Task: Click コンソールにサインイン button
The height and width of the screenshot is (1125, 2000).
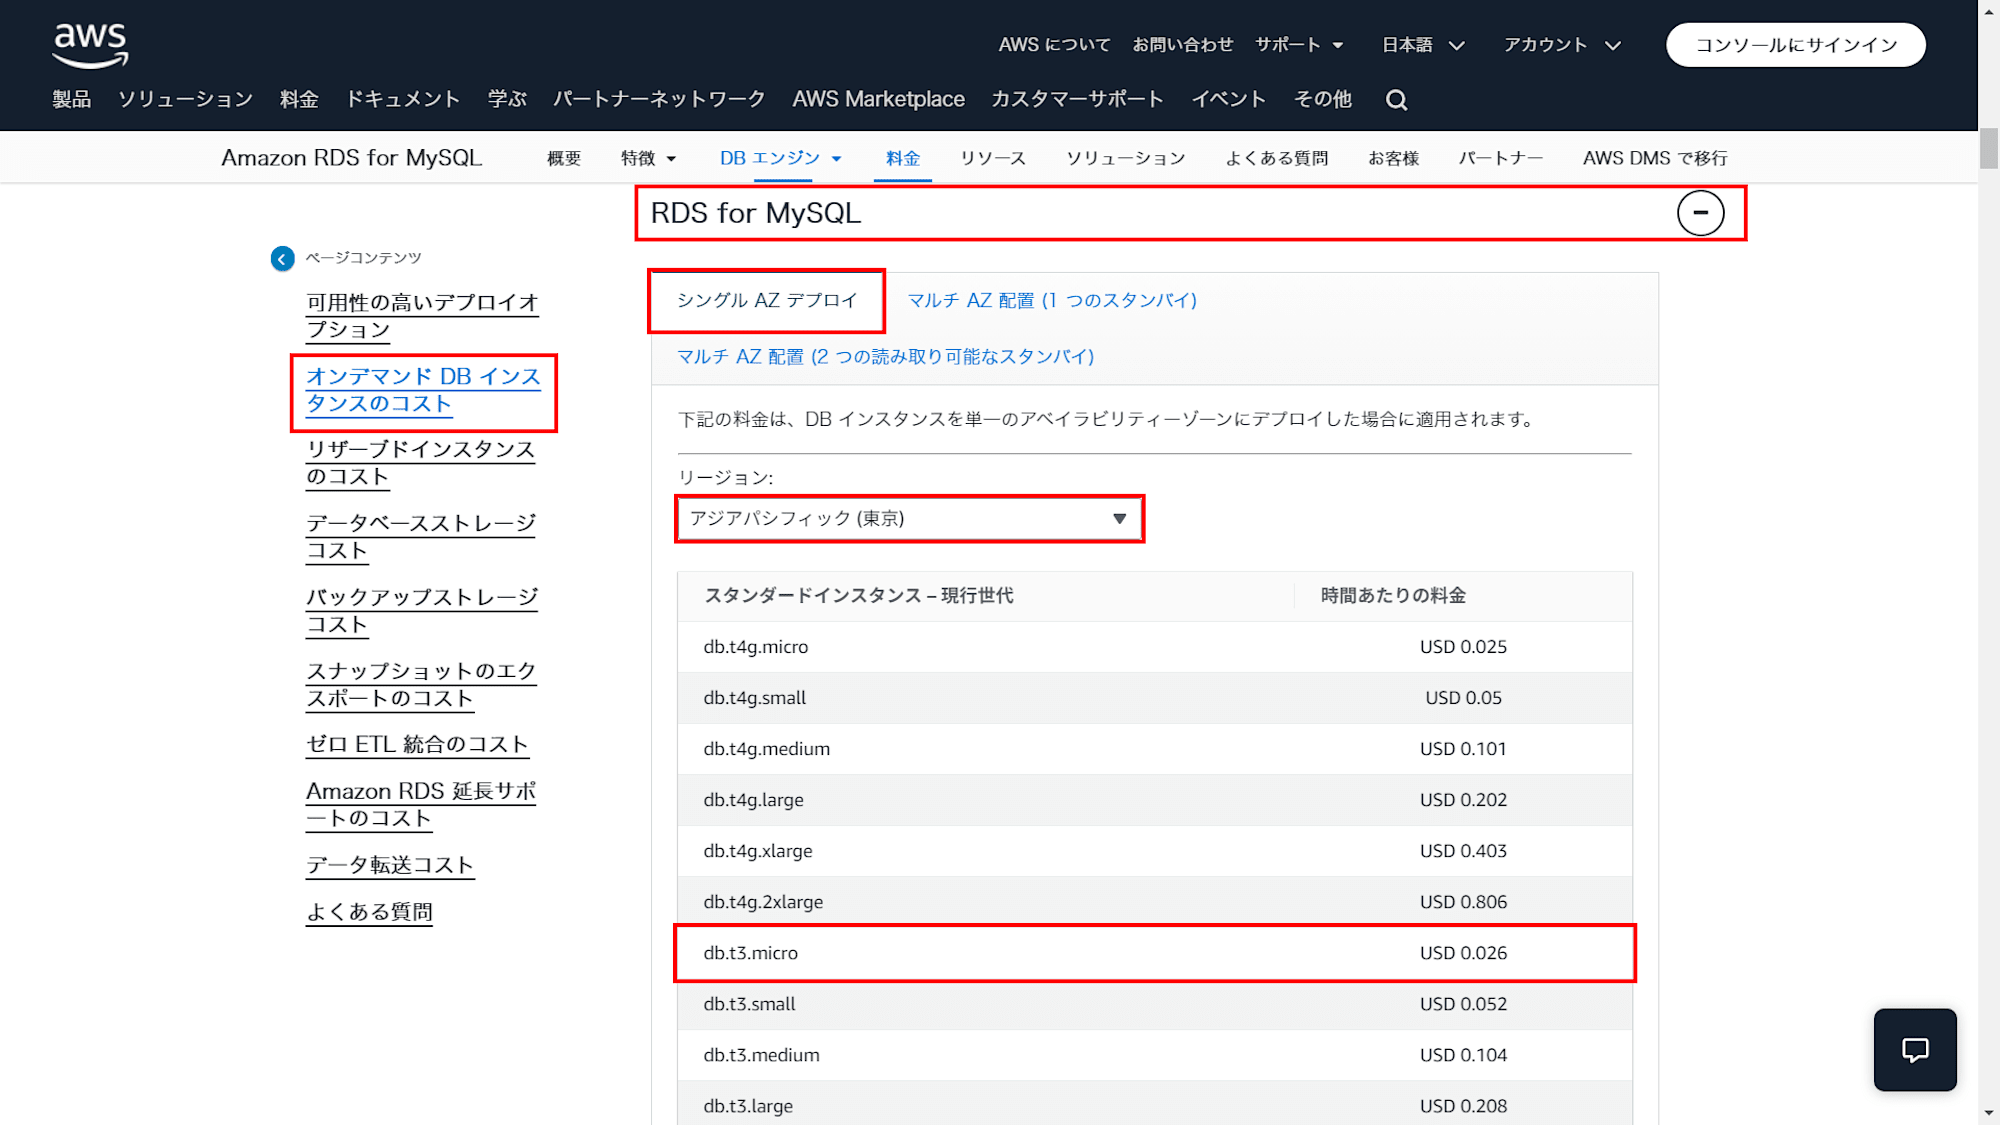Action: (x=1796, y=45)
